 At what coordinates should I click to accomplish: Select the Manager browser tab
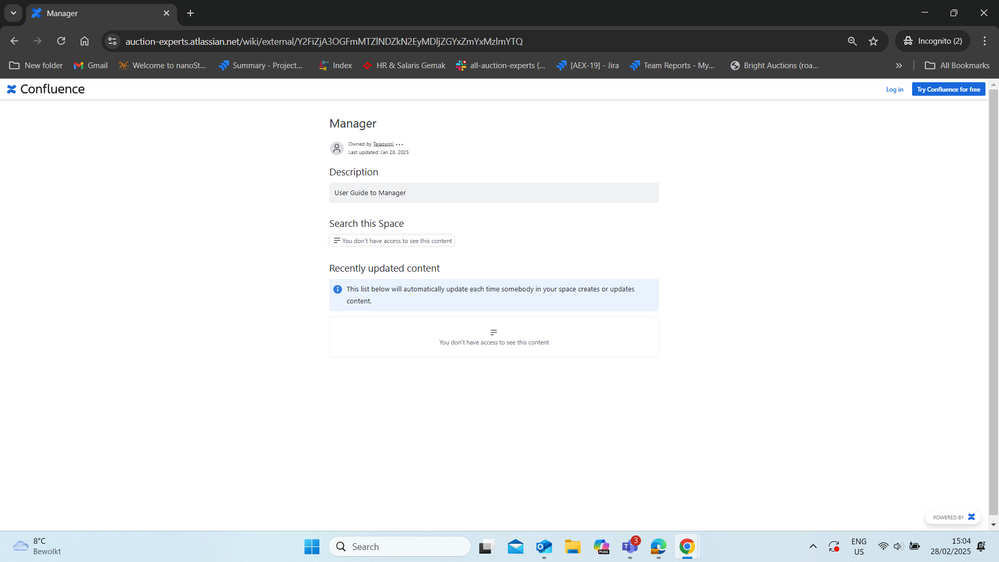click(x=100, y=13)
